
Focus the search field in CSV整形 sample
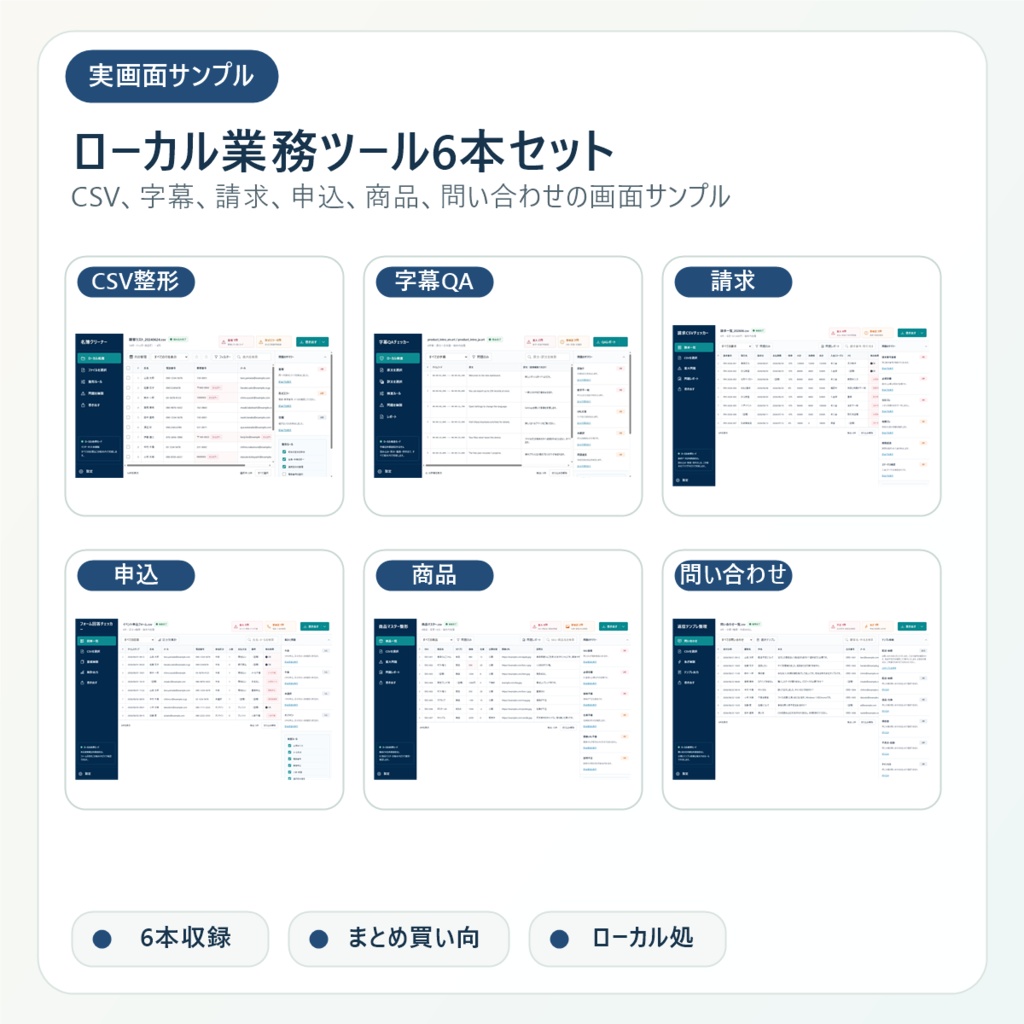[255, 357]
